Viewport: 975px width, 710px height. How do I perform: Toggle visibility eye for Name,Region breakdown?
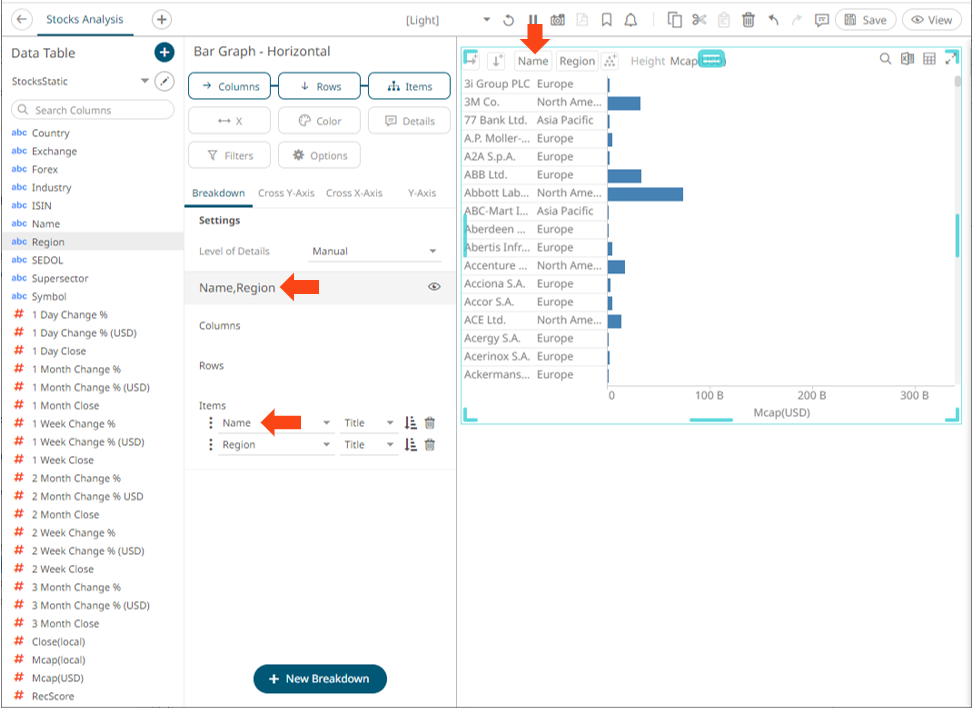434,287
